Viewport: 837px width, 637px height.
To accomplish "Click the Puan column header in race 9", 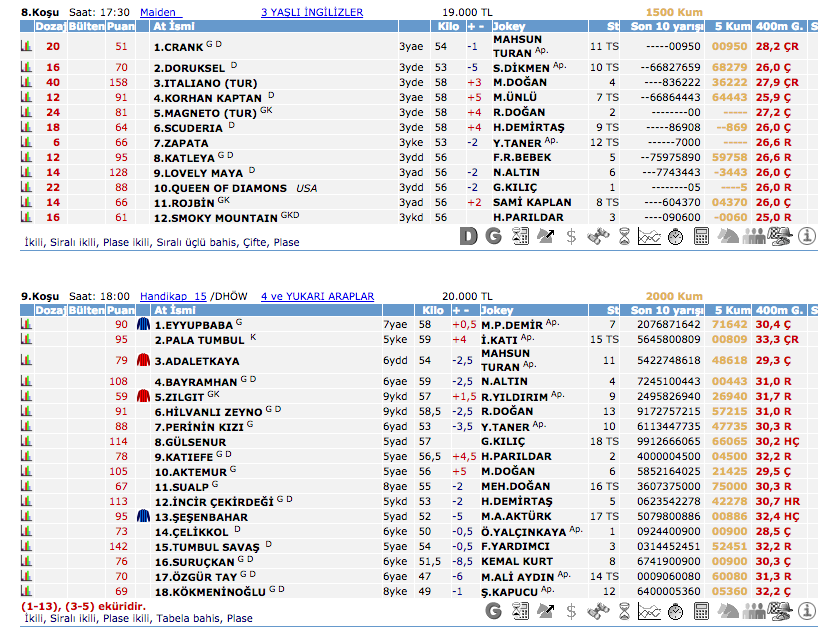I will pyautogui.click(x=121, y=311).
